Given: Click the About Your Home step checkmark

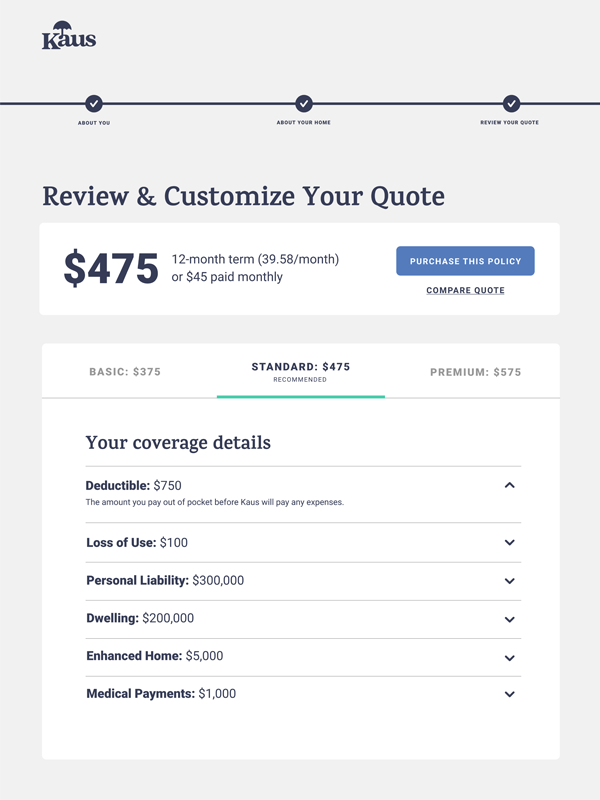Looking at the screenshot, I should click(x=304, y=104).
